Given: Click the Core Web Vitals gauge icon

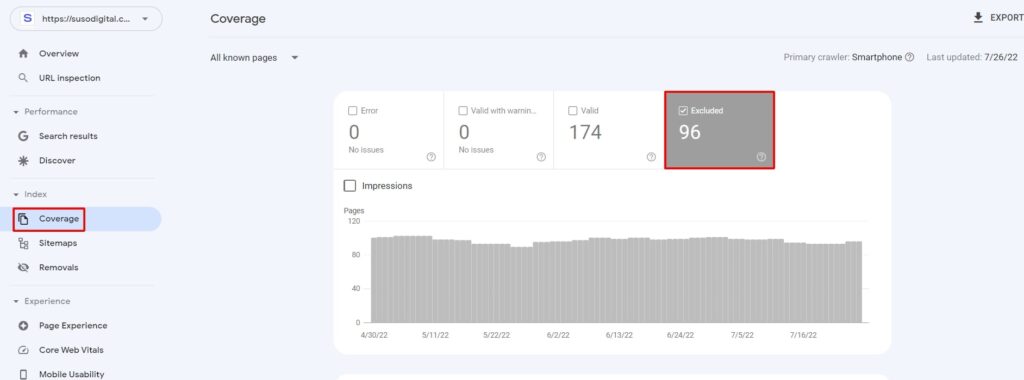Looking at the screenshot, I should tap(24, 350).
